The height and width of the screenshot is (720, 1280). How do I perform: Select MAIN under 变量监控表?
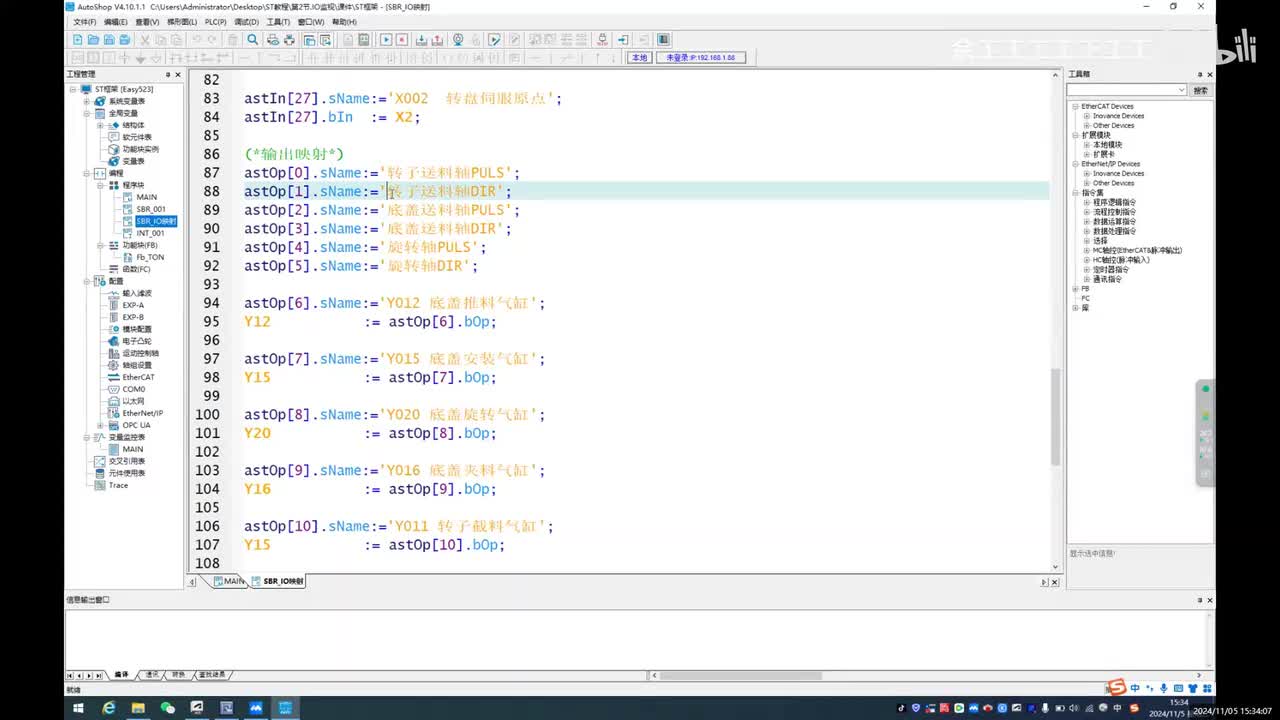tap(133, 449)
